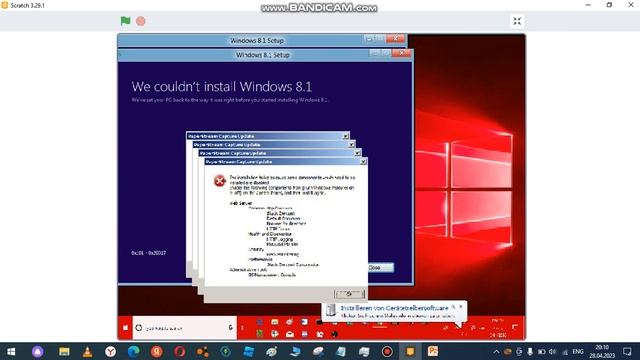
Task: Open Yandex Browser Y icon on taskbar
Action: coord(110,351)
